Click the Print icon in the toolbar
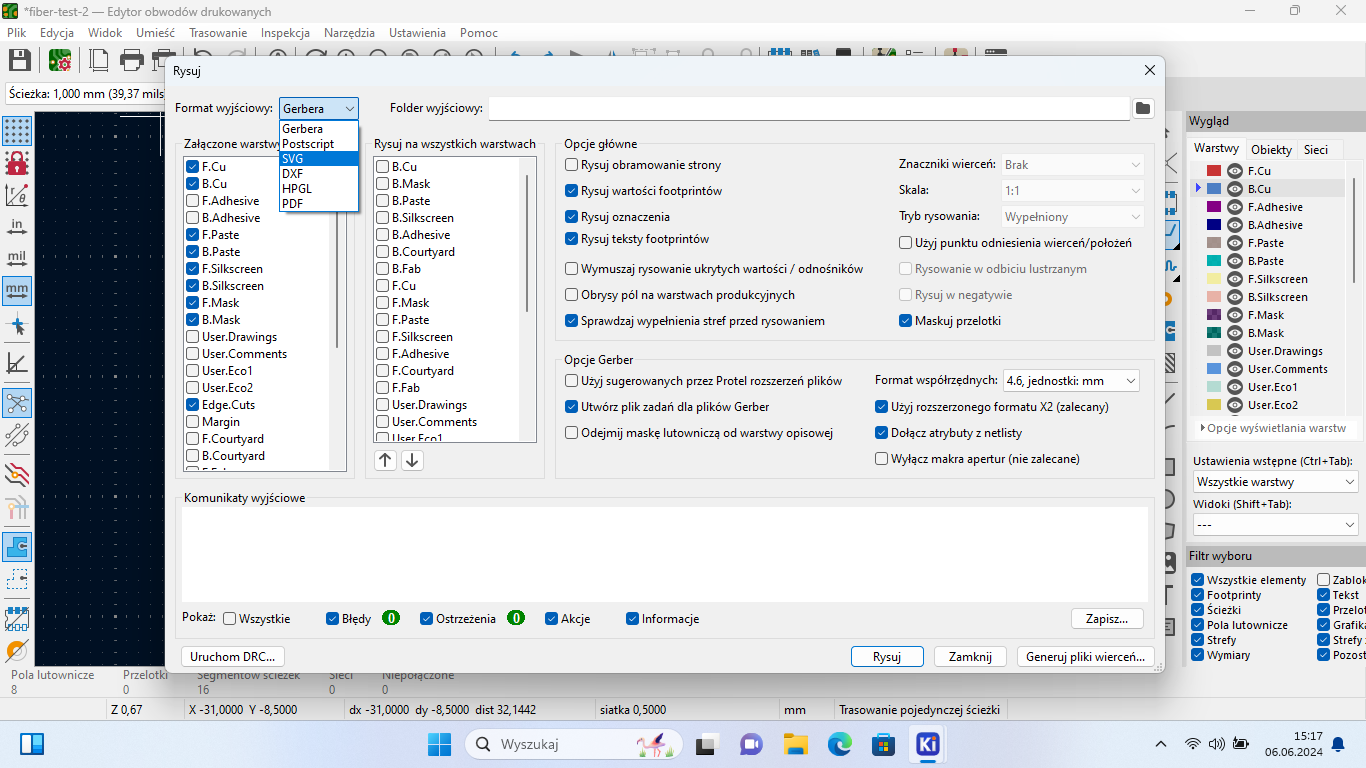1366x768 pixels. point(131,60)
